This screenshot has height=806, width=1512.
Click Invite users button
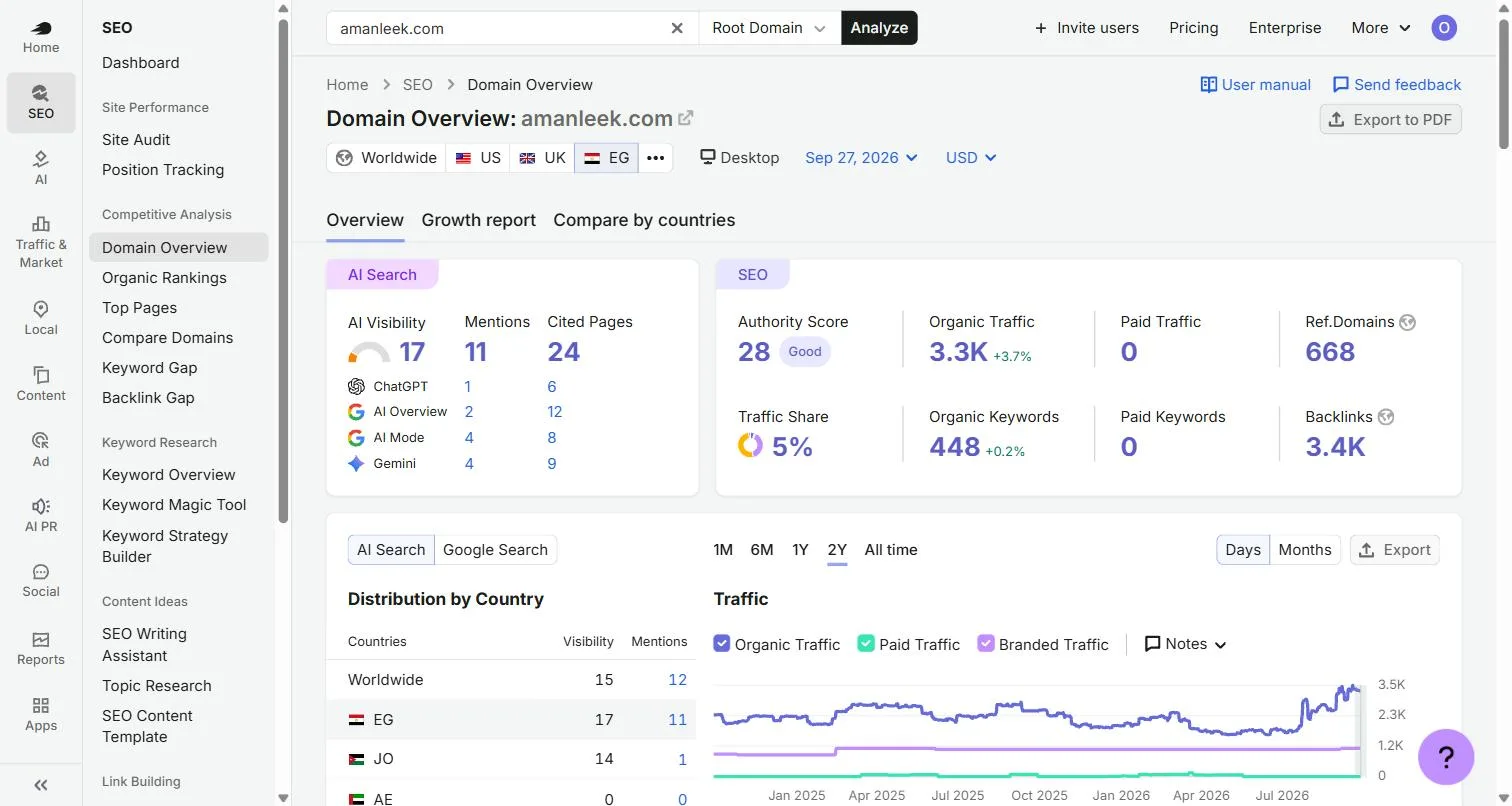(x=1086, y=28)
